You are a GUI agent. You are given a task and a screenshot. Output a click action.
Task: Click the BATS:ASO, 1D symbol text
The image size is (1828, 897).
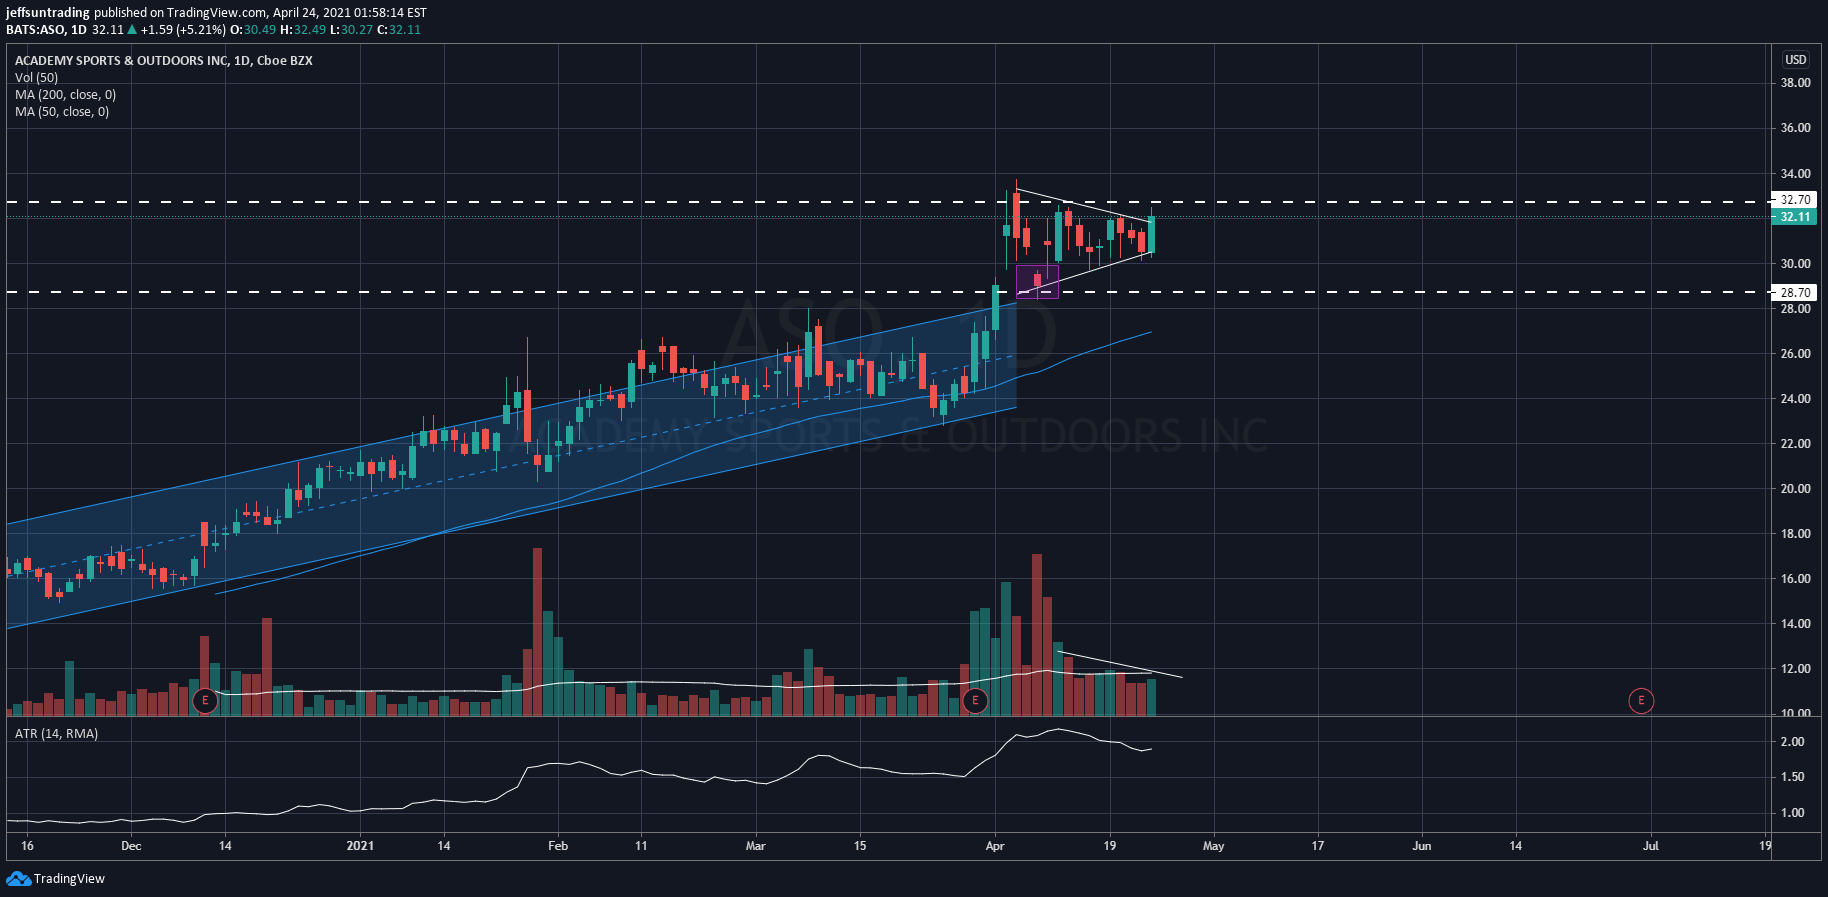click(x=46, y=30)
